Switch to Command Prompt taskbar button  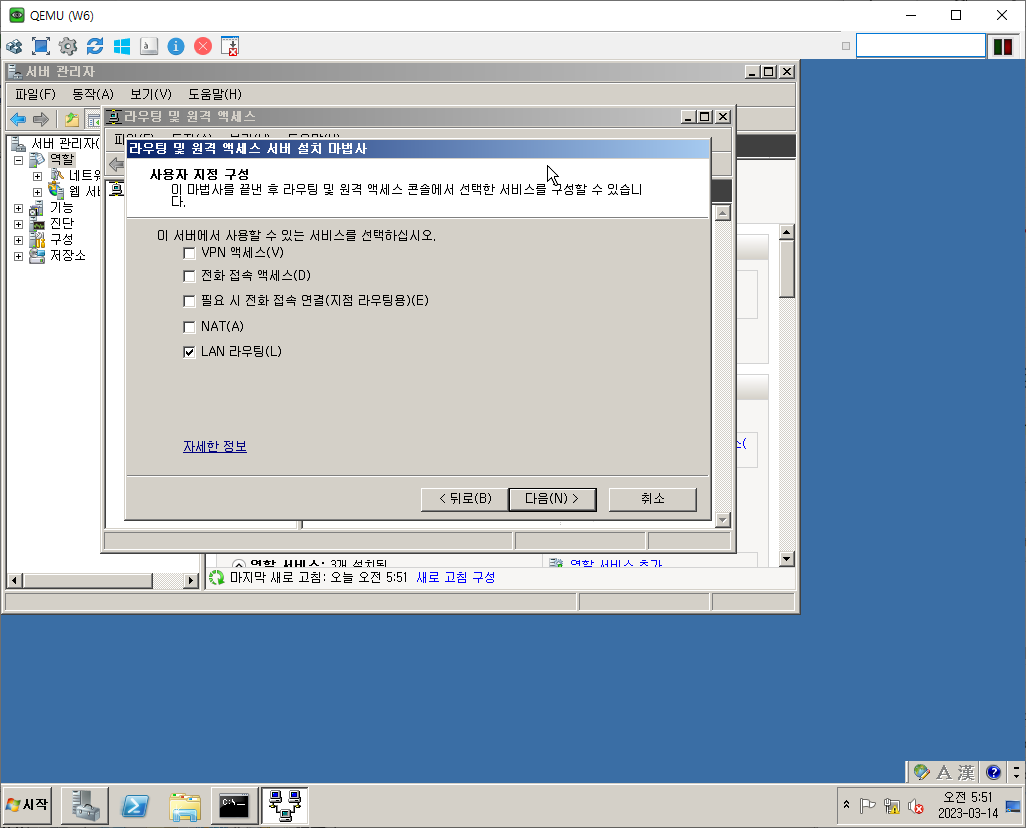[234, 806]
